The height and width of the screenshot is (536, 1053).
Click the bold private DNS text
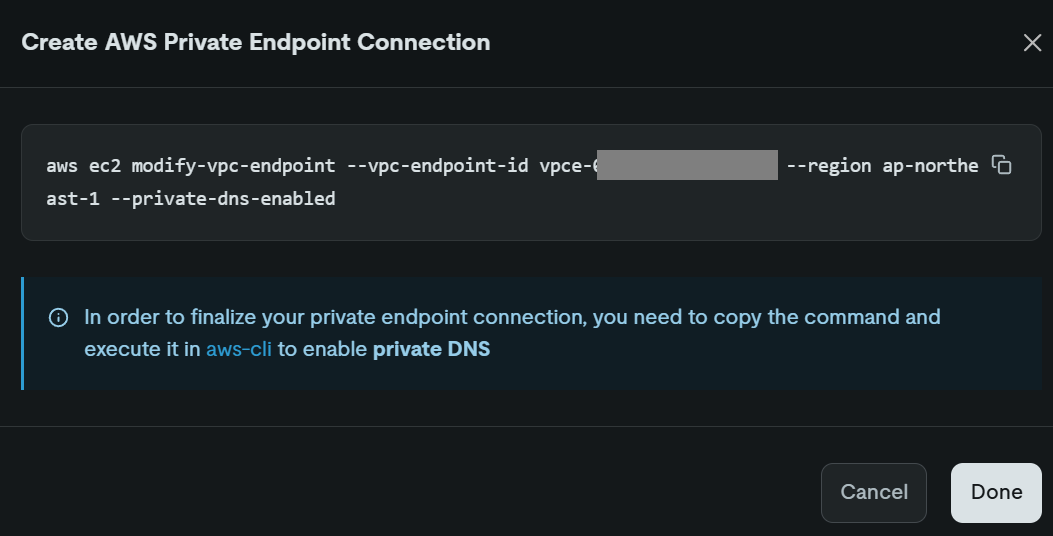pyautogui.click(x=431, y=349)
